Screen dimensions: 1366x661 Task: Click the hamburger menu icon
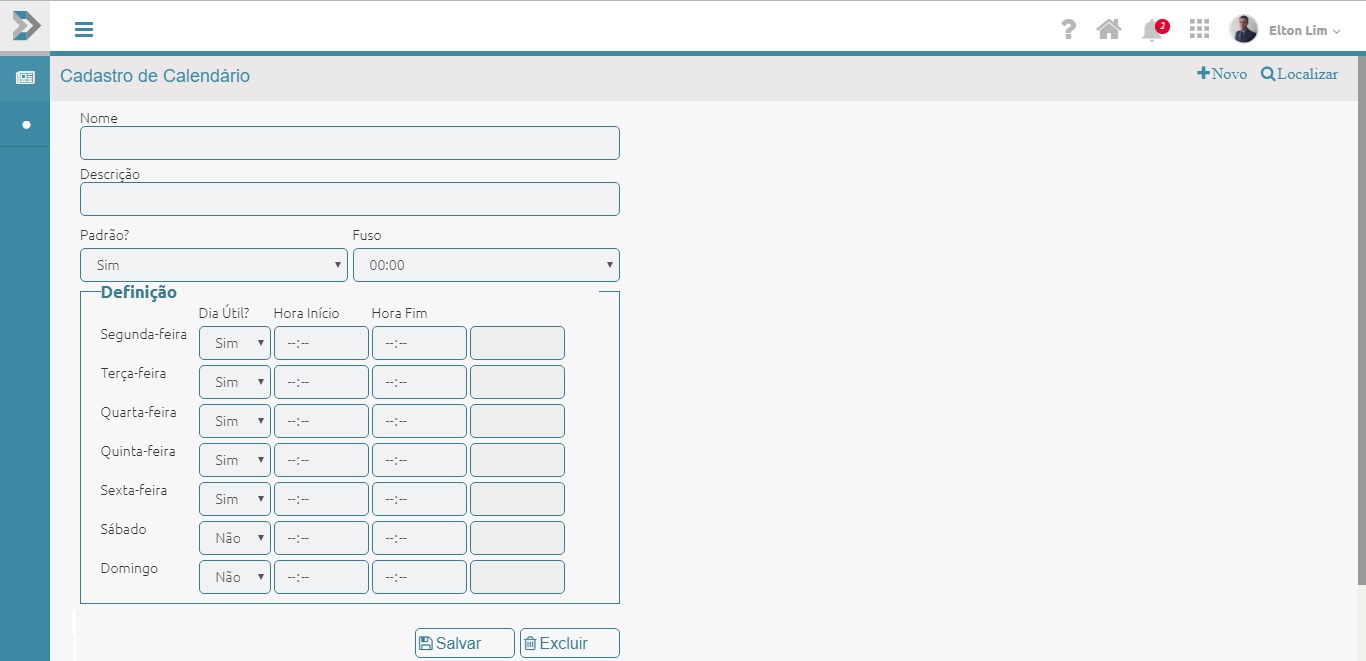click(84, 29)
